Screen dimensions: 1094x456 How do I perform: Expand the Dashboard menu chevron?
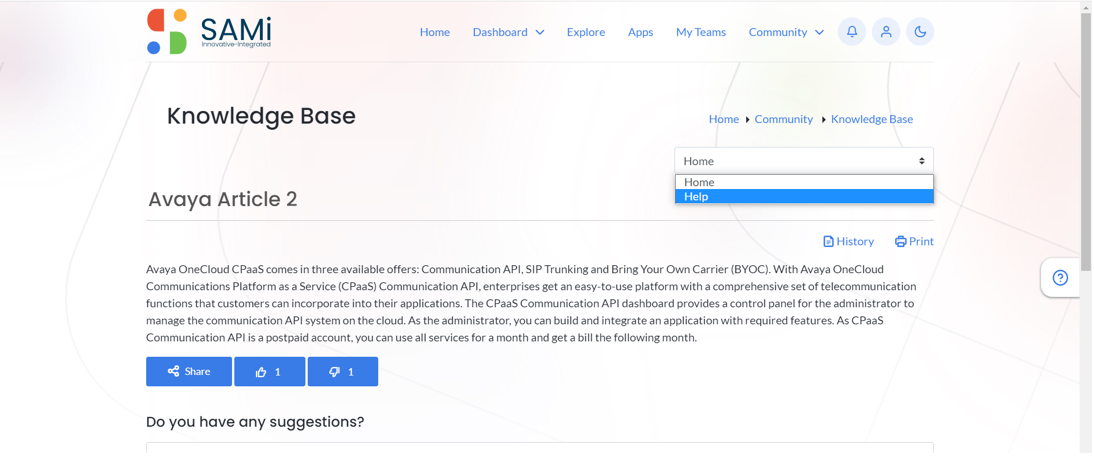click(540, 33)
